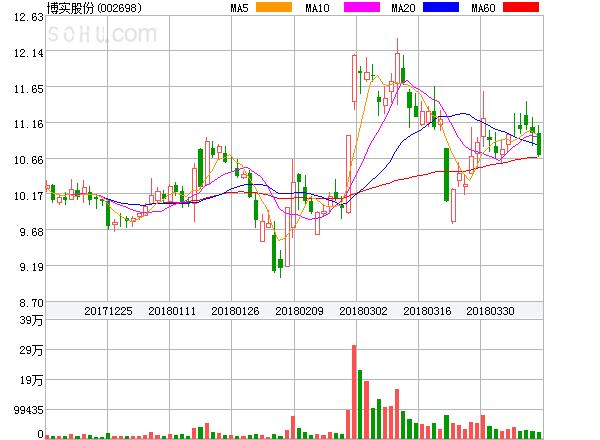Click the tallest red volume bar

354,392
